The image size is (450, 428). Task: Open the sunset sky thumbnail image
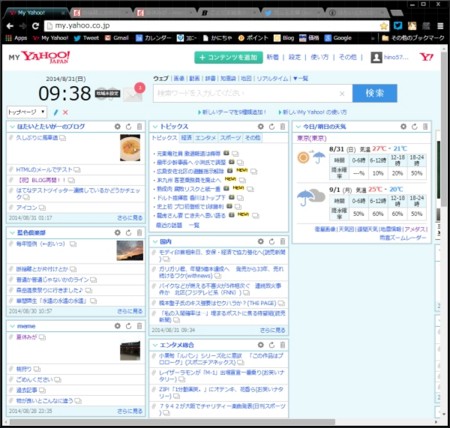coord(130,250)
